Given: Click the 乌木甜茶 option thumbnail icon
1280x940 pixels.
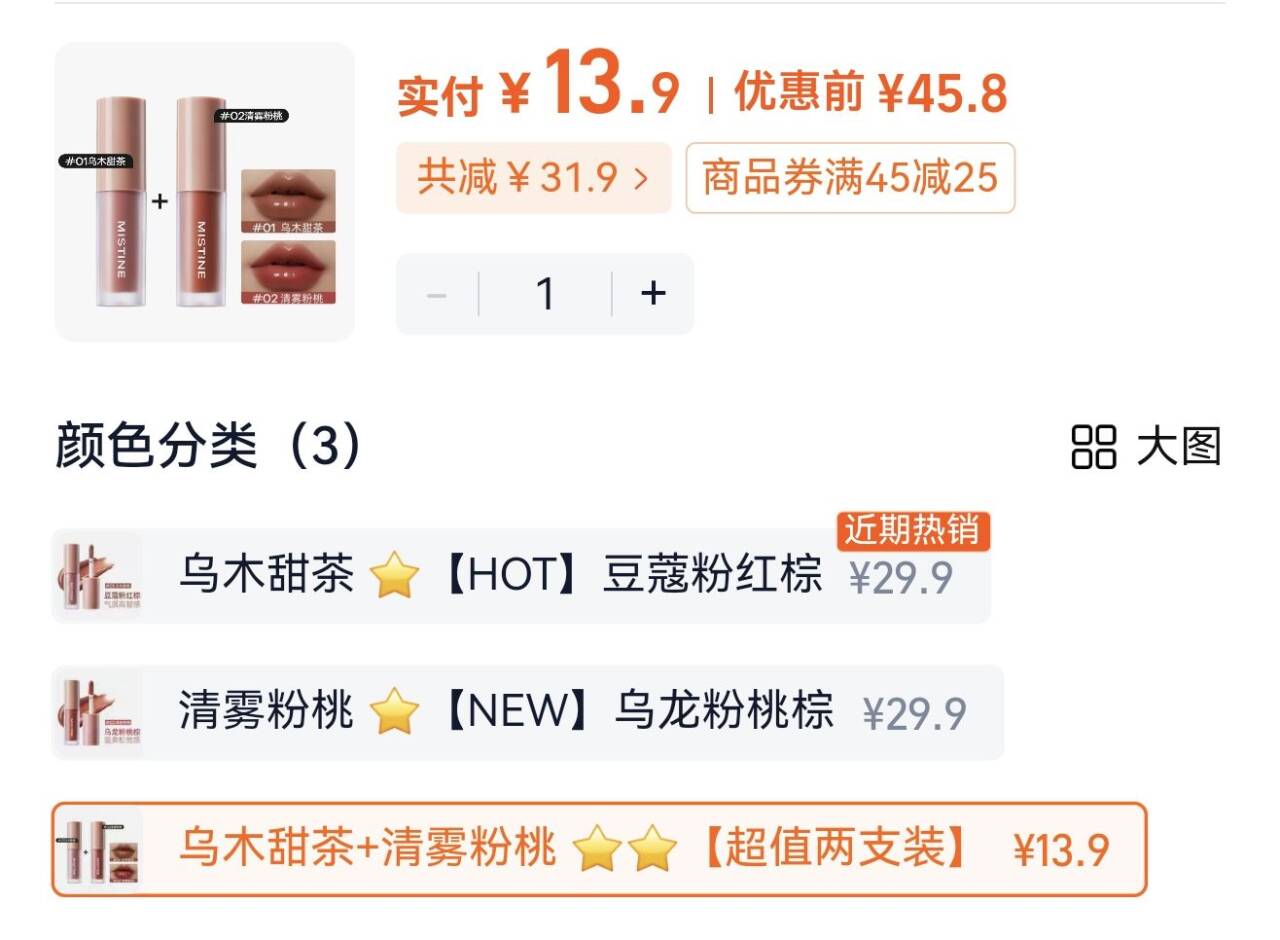Looking at the screenshot, I should point(99,576).
